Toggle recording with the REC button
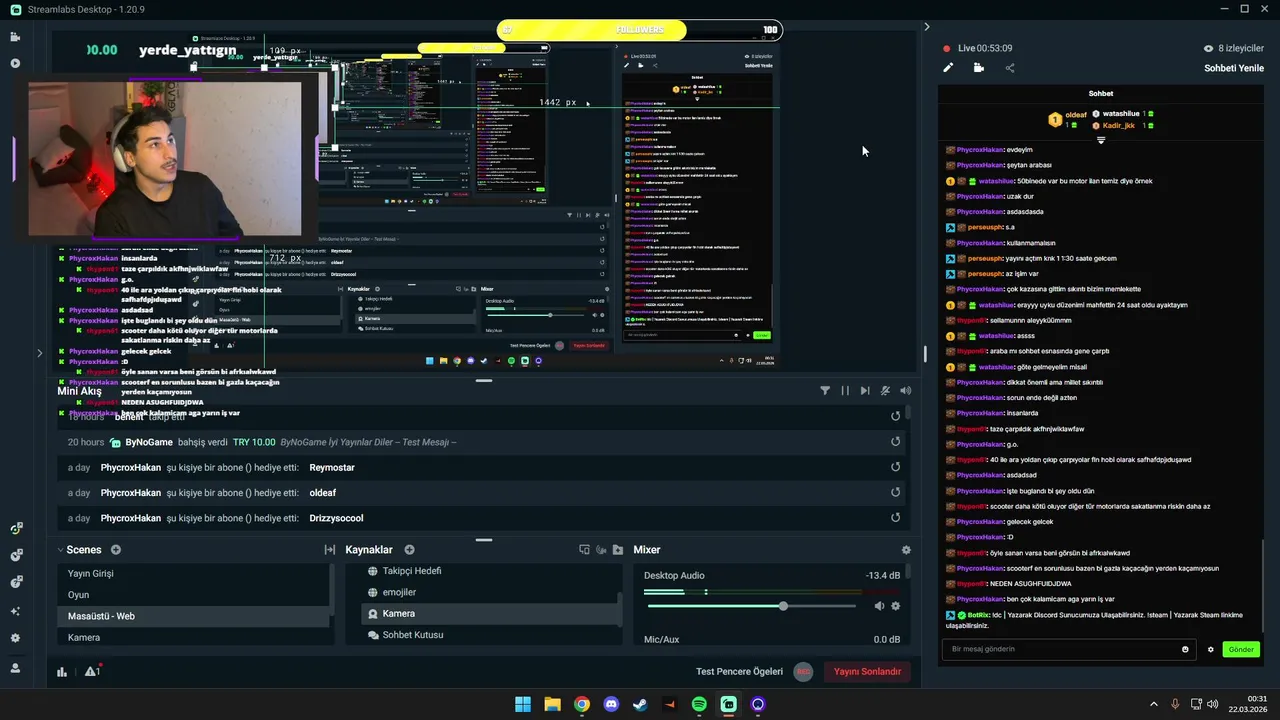 [803, 672]
